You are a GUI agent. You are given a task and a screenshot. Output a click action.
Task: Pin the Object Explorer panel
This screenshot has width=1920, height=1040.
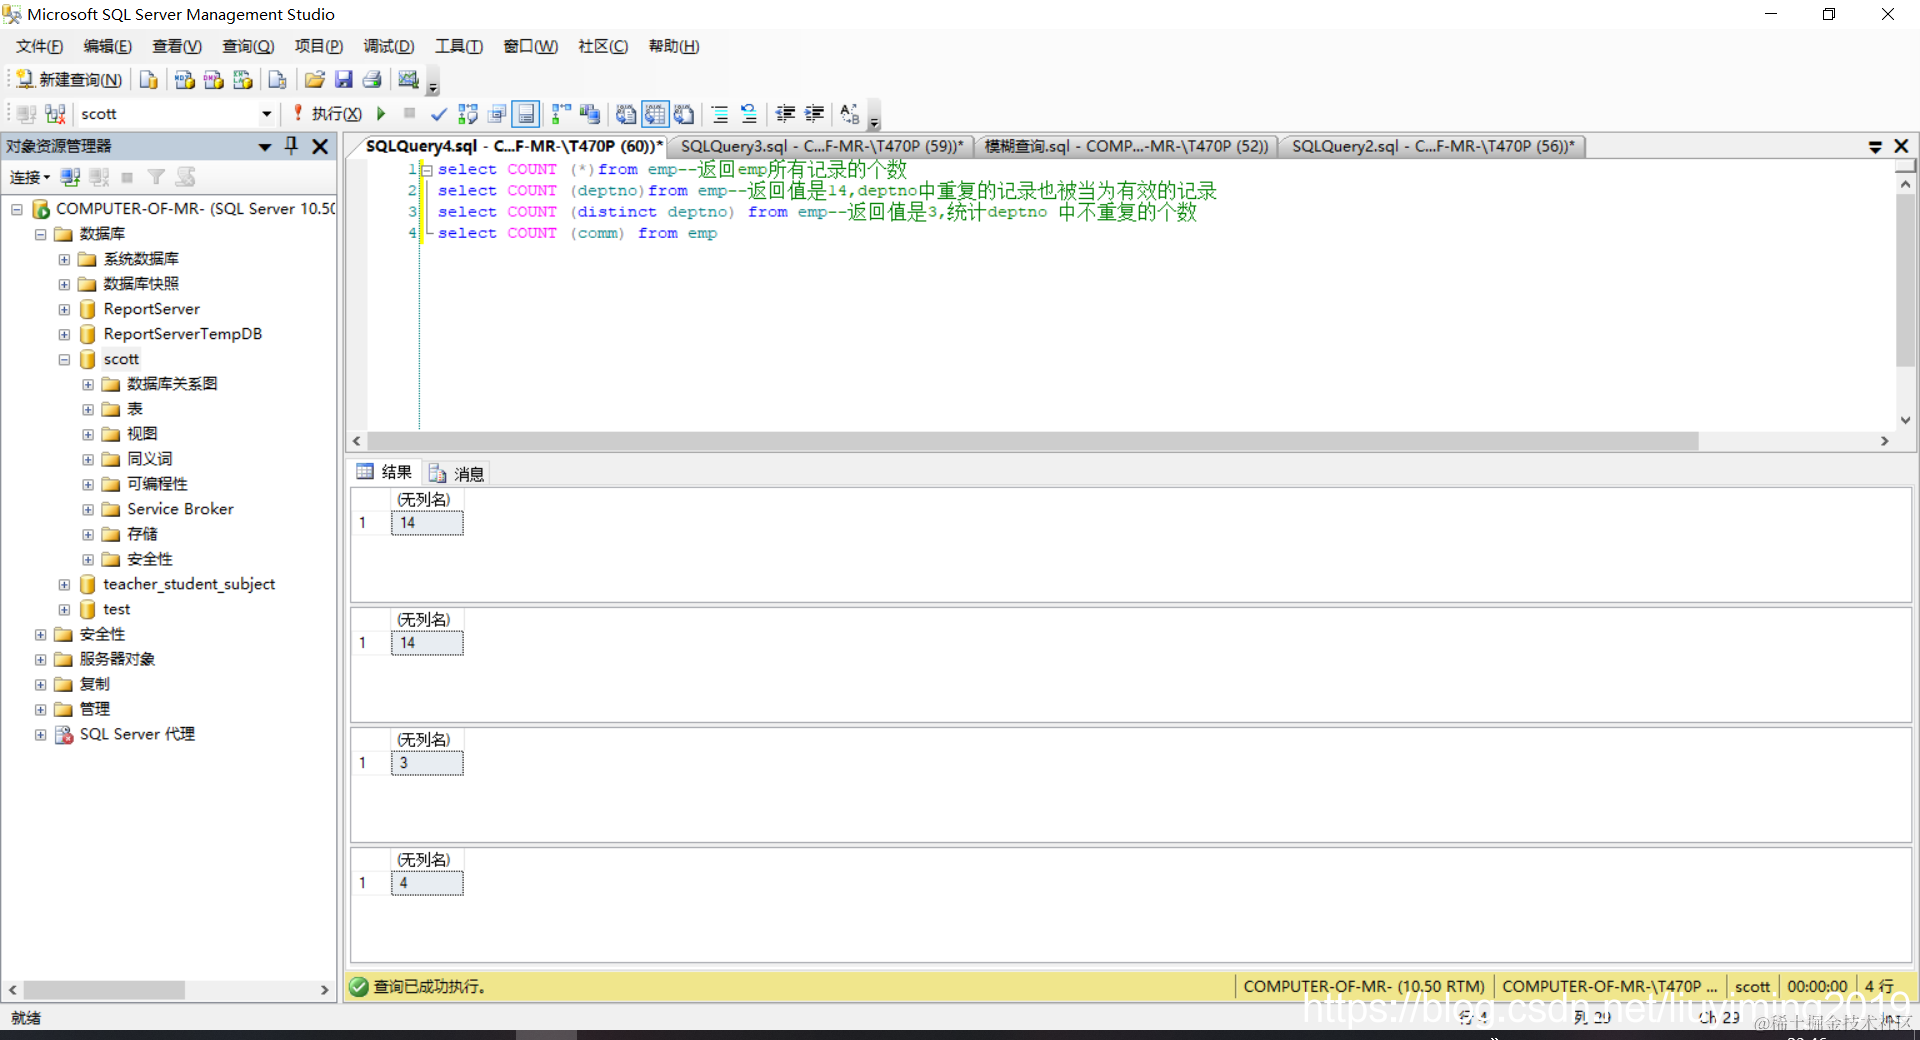click(291, 146)
